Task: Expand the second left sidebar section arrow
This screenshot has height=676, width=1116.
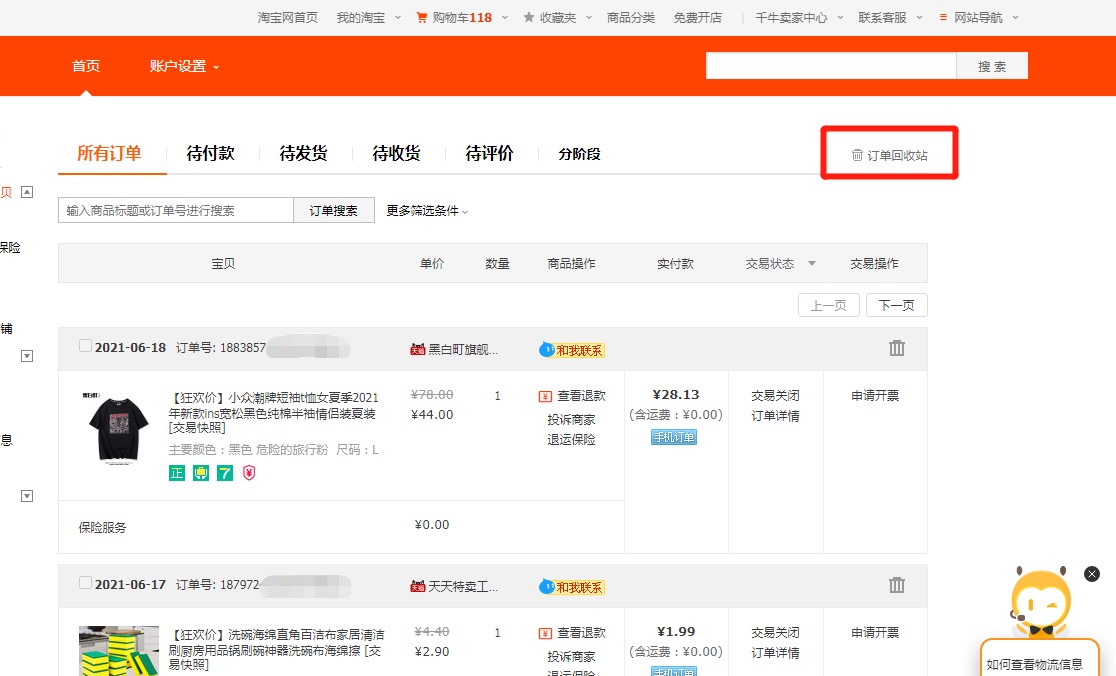Action: click(x=27, y=356)
